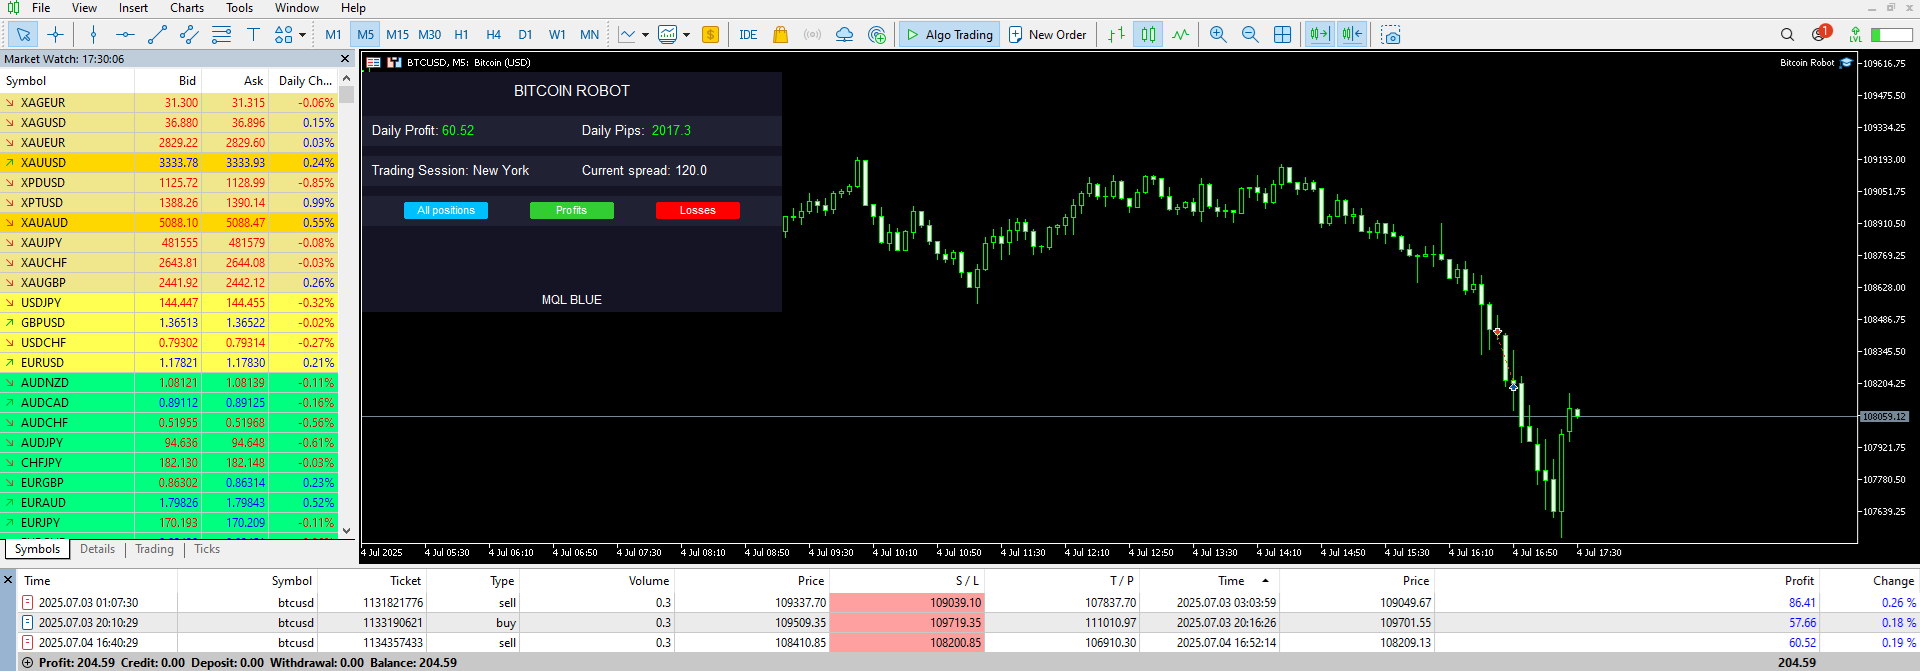Open the search magnifier
The height and width of the screenshot is (671, 1920).
[1787, 35]
